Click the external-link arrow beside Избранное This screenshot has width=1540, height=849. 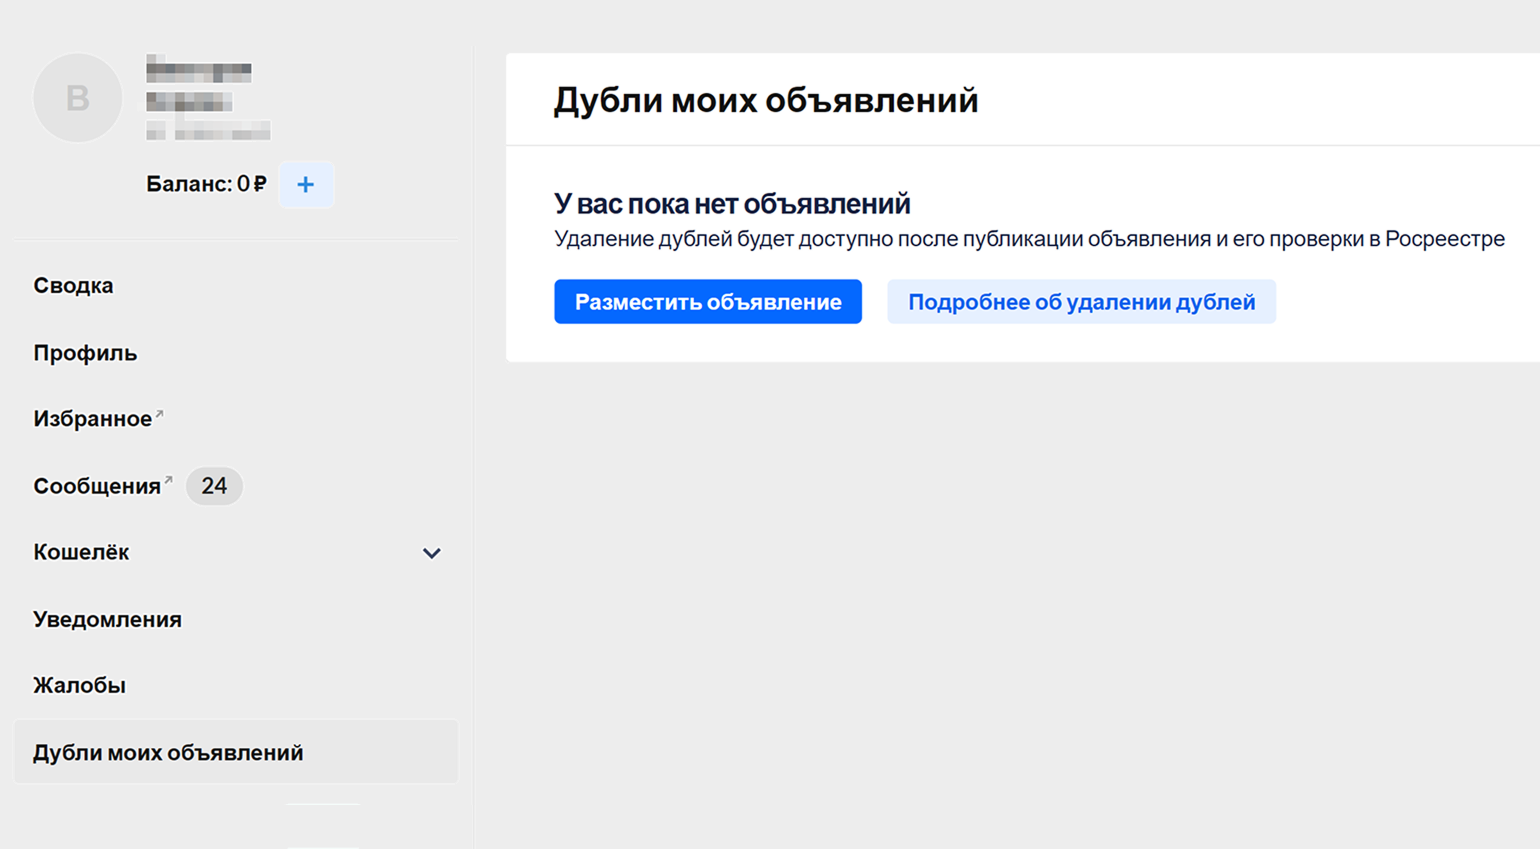click(x=160, y=413)
